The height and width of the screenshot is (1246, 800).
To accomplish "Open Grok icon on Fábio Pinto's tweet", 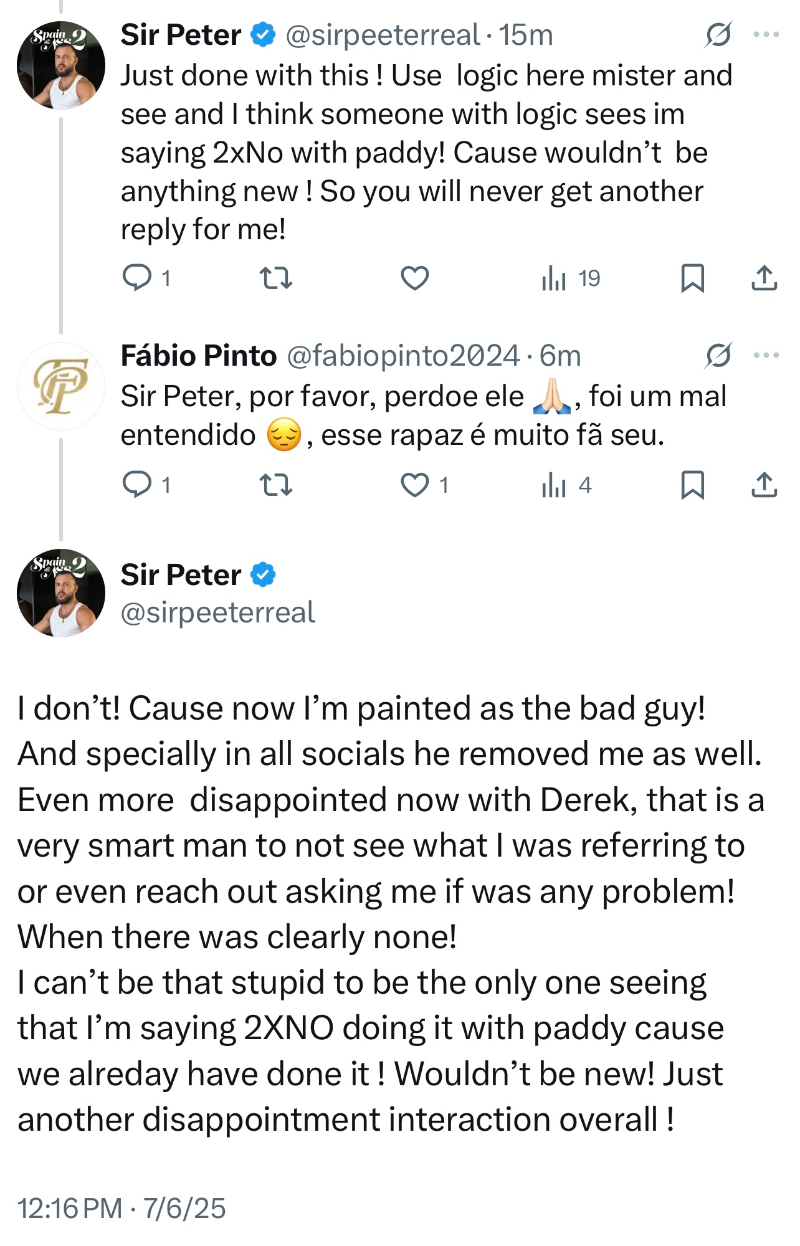I will [717, 355].
